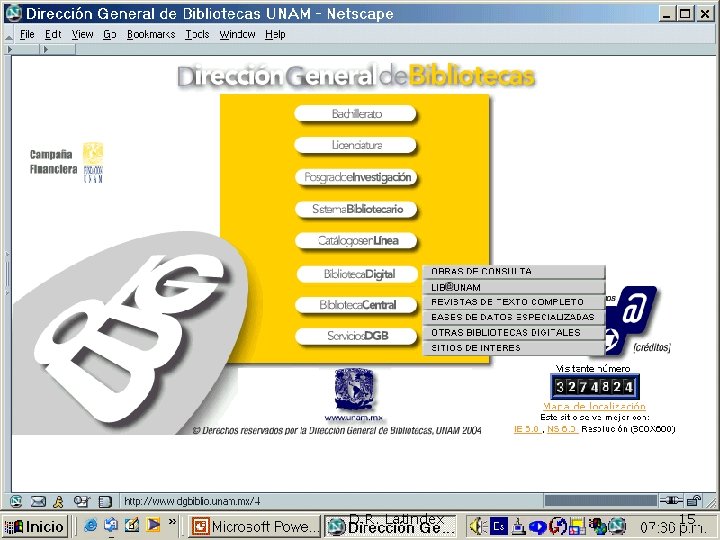This screenshot has height=540, width=720.
Task: Open the Go menu
Action: point(109,34)
